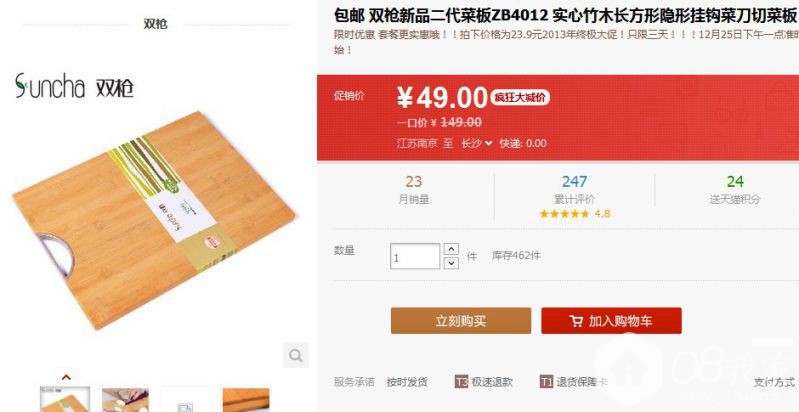Image resolution: width=799 pixels, height=412 pixels.
Task: Select the first cutting board thumbnail
Action: coord(65,399)
